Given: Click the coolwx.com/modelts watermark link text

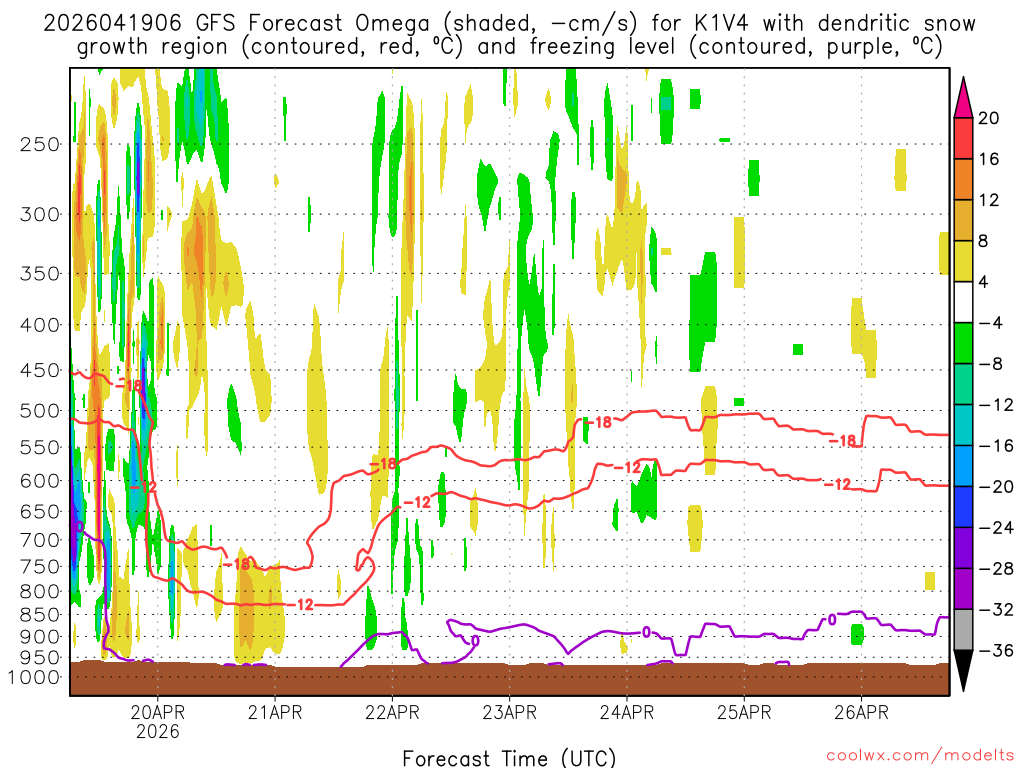Looking at the screenshot, I should 920,756.
